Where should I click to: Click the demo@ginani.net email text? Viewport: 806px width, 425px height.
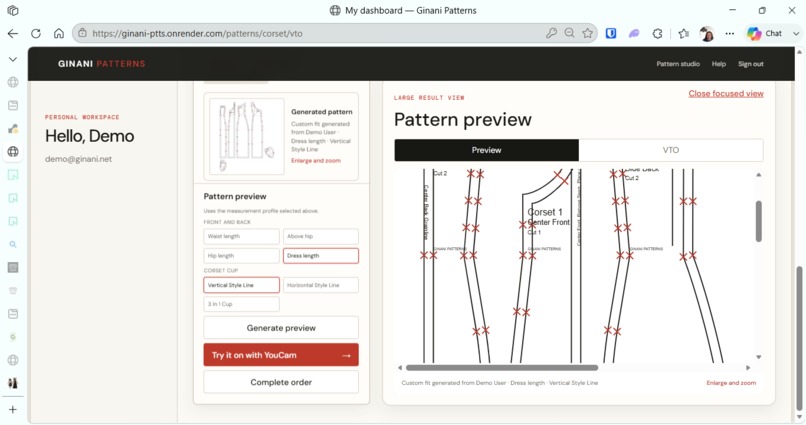(x=78, y=159)
